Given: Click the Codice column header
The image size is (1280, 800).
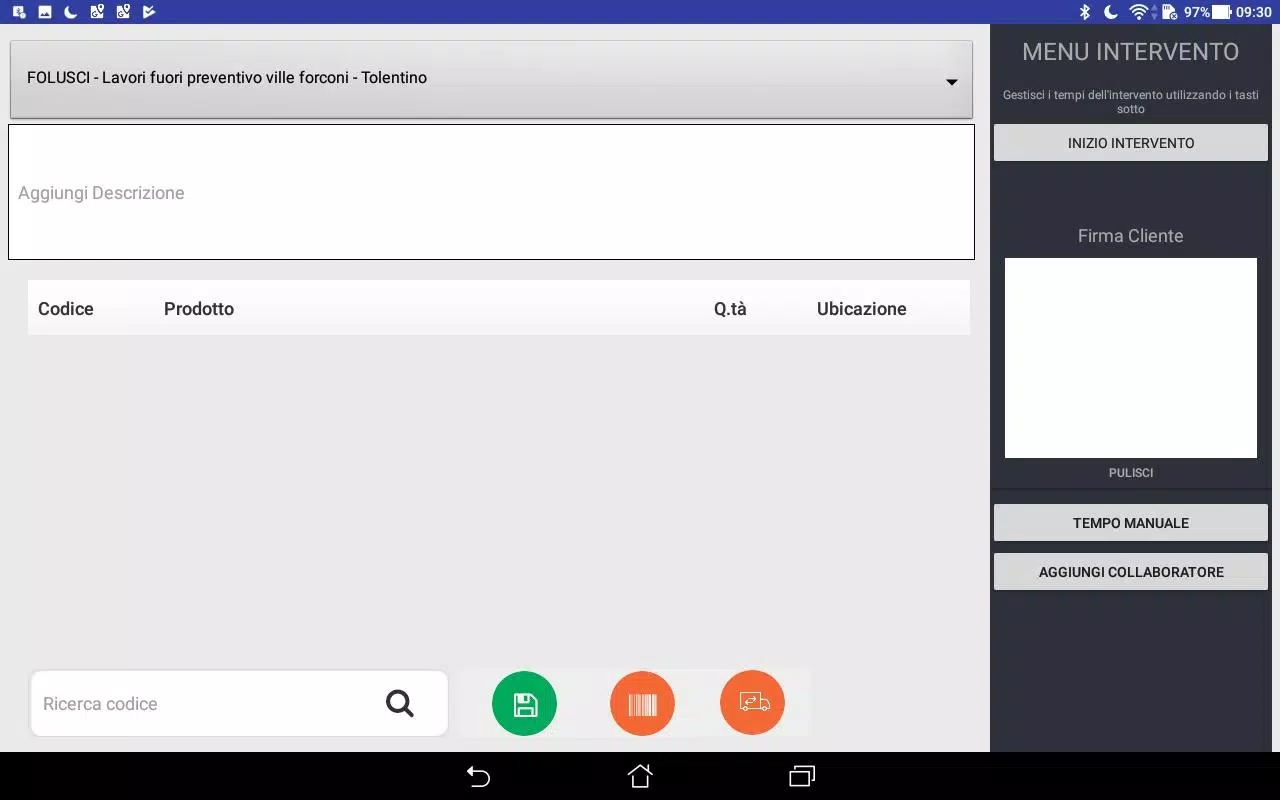Looking at the screenshot, I should pyautogui.click(x=66, y=309).
